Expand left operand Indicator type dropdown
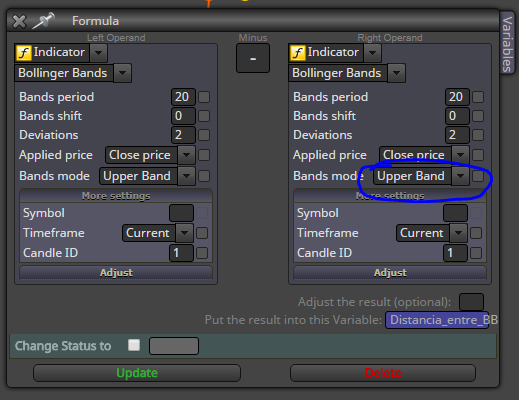Viewport: 519px width, 400px height. tap(98, 53)
